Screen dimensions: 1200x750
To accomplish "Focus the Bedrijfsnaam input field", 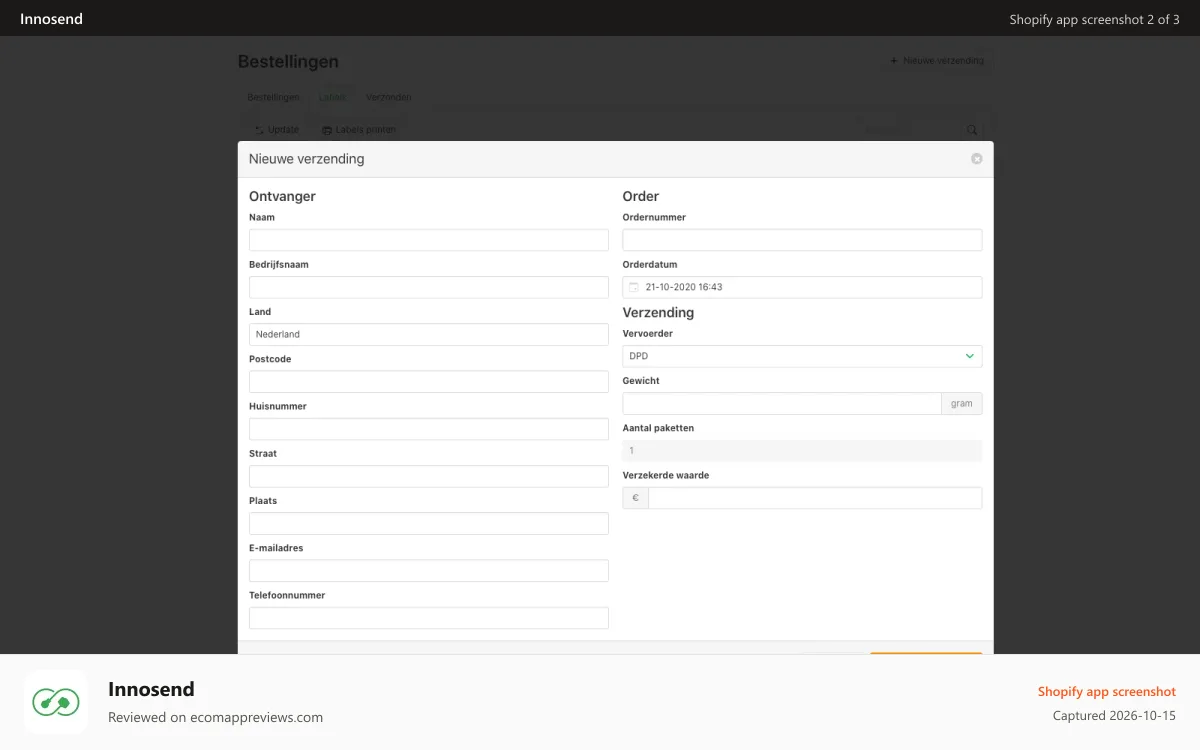I will click(429, 287).
